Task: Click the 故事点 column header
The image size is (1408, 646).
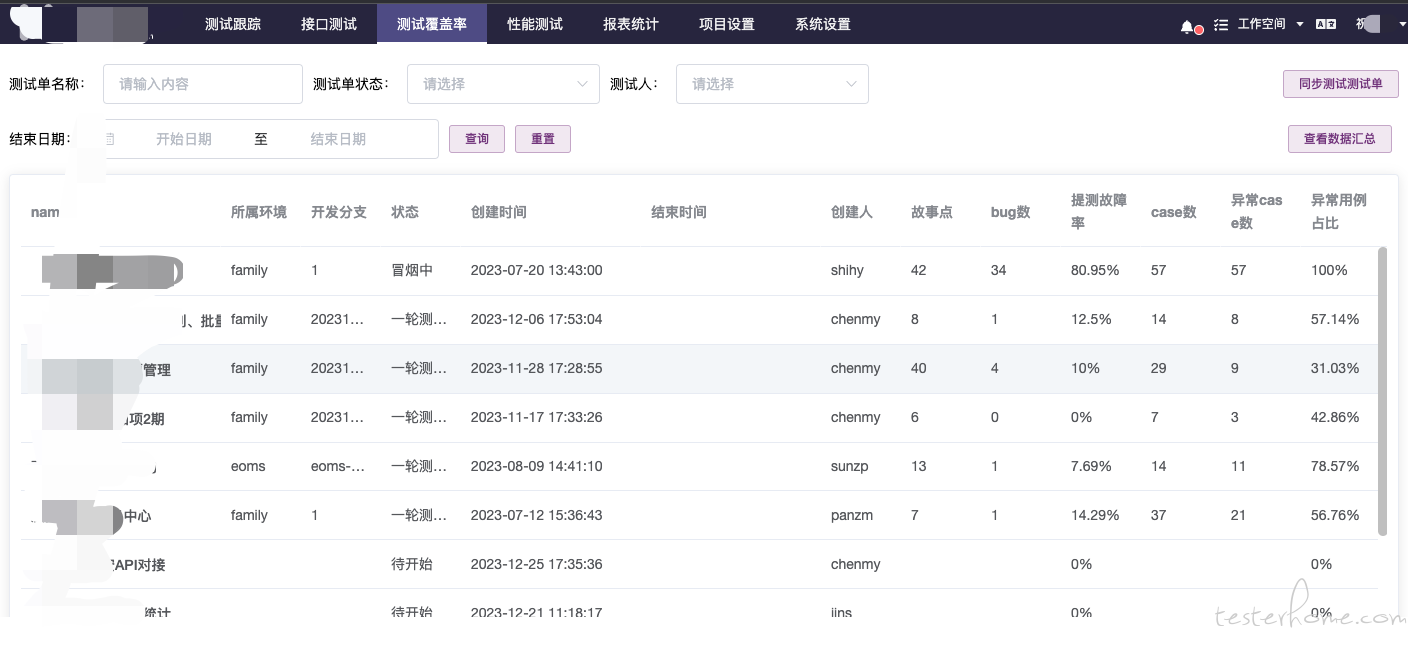Action: click(932, 212)
